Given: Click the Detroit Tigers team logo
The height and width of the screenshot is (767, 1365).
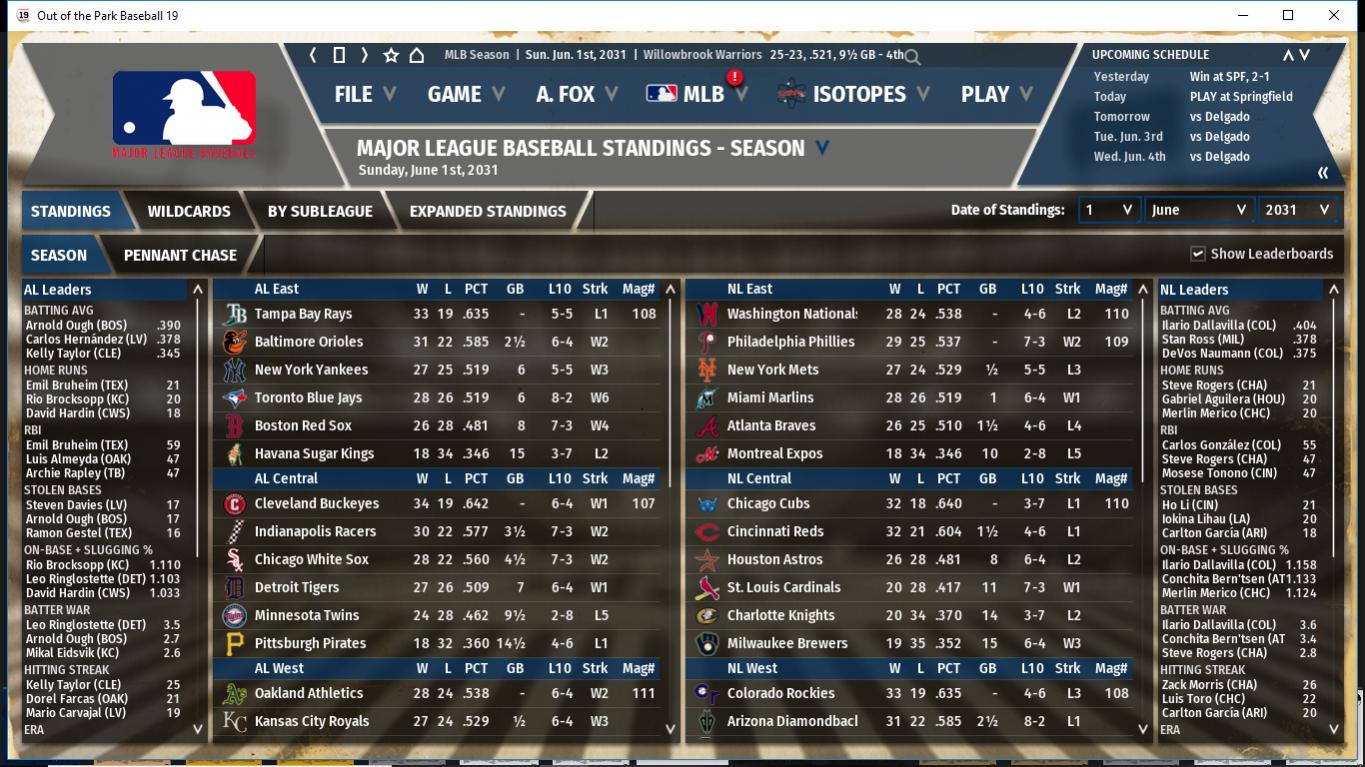Looking at the screenshot, I should pyautogui.click(x=234, y=588).
